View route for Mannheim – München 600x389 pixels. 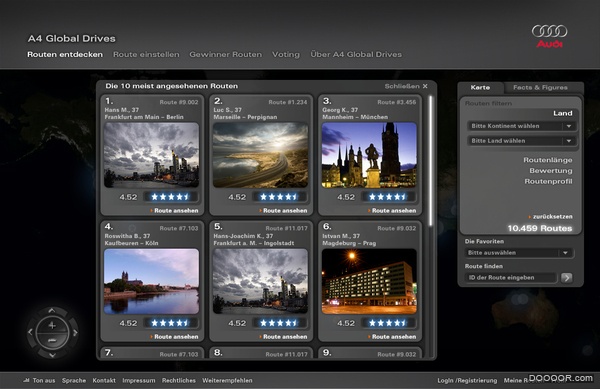(392, 211)
